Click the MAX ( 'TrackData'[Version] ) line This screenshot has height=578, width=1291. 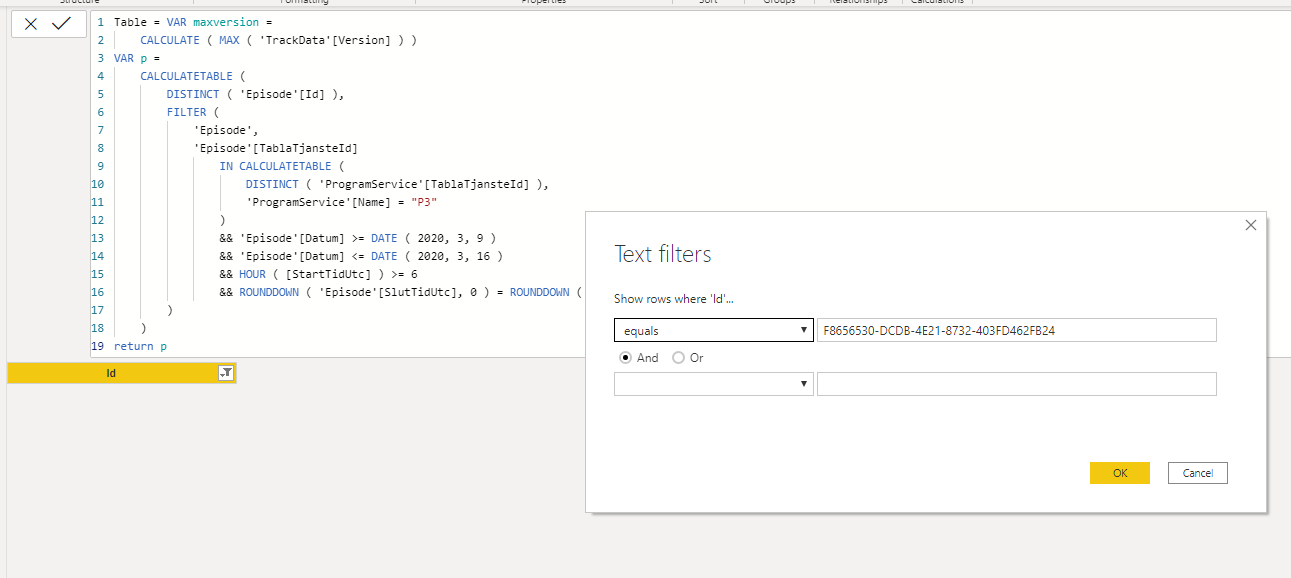coord(278,40)
